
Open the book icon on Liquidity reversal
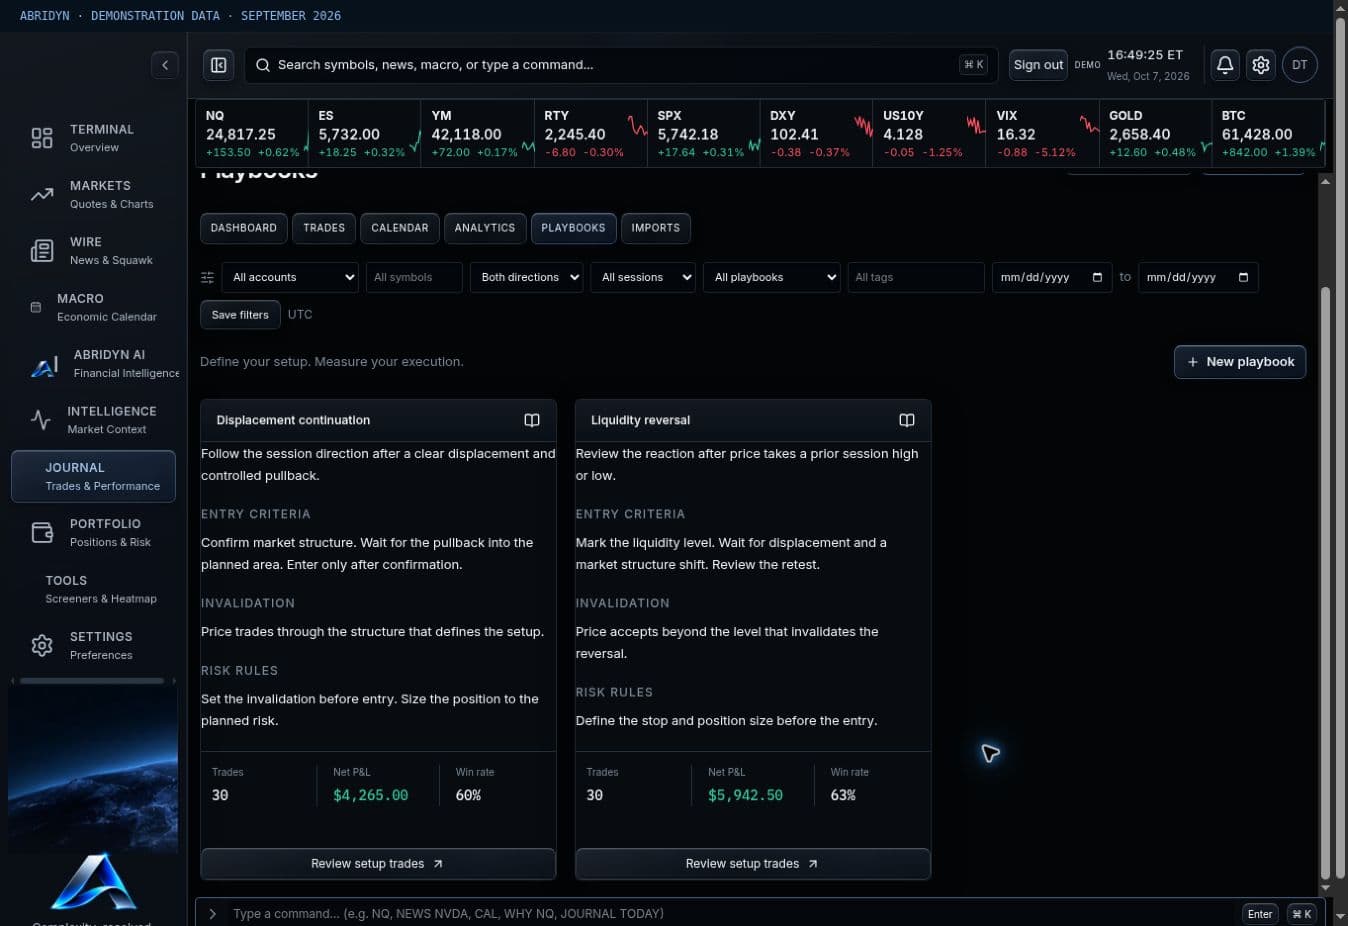click(907, 420)
